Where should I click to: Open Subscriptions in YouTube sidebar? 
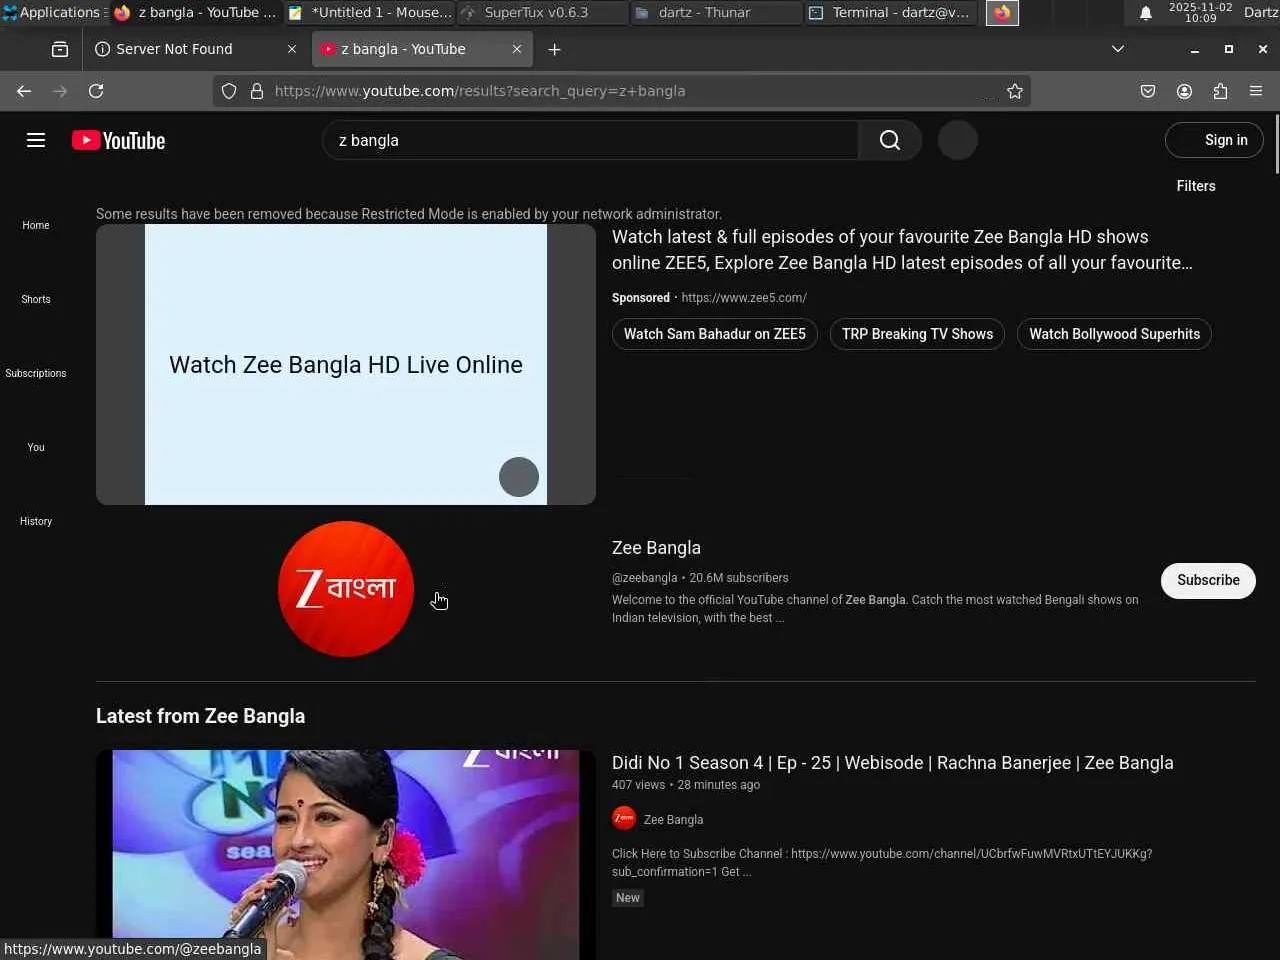36,373
